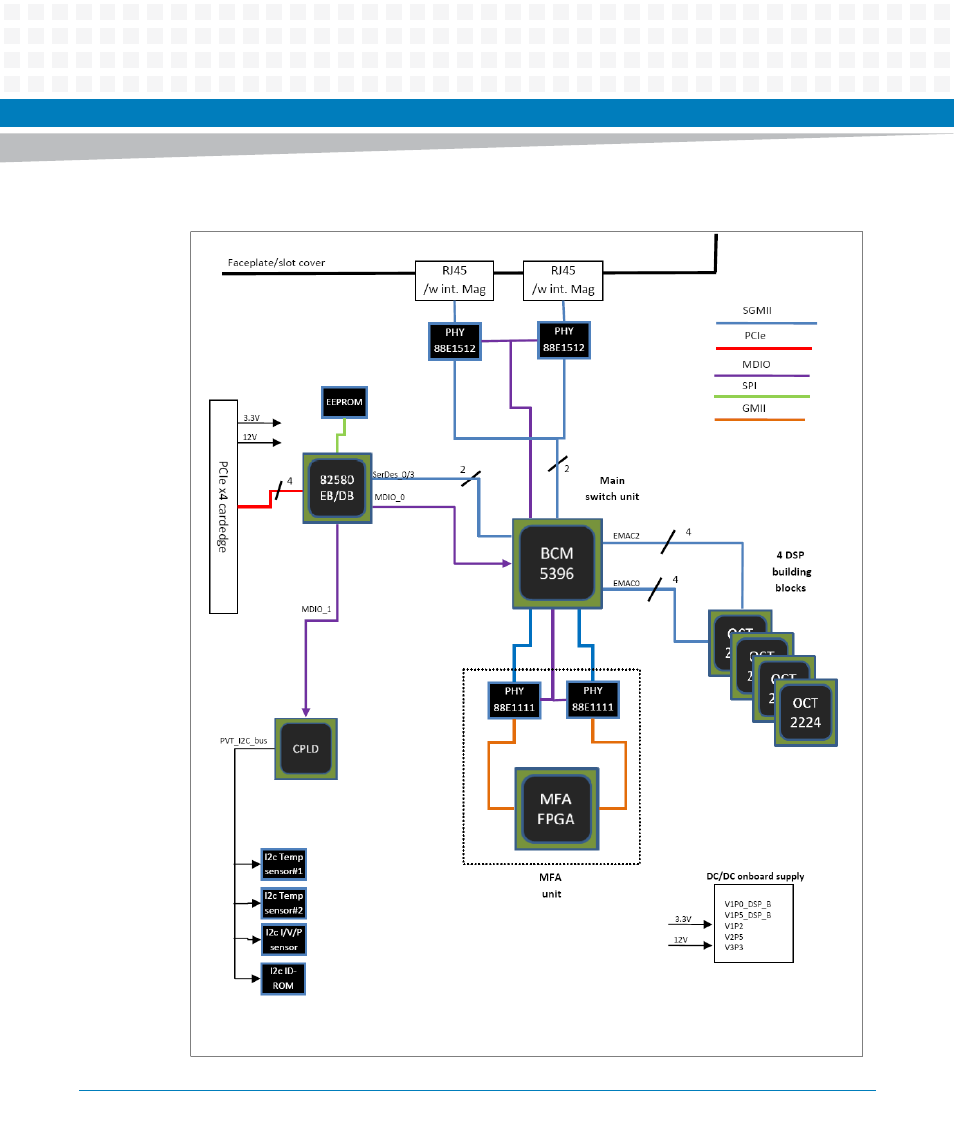Select the EEPROM block
954x1145 pixels.
344,402
